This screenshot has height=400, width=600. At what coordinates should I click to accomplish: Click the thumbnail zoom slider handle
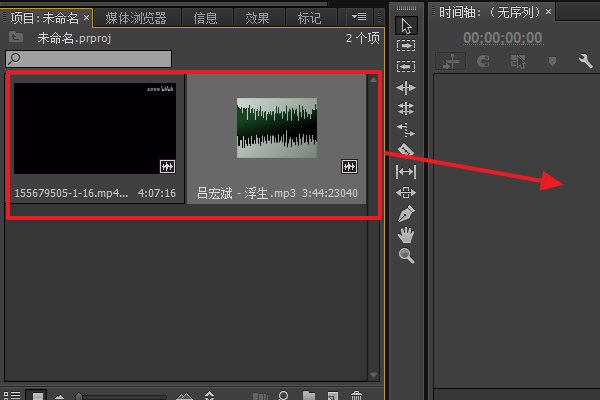(x=79, y=396)
